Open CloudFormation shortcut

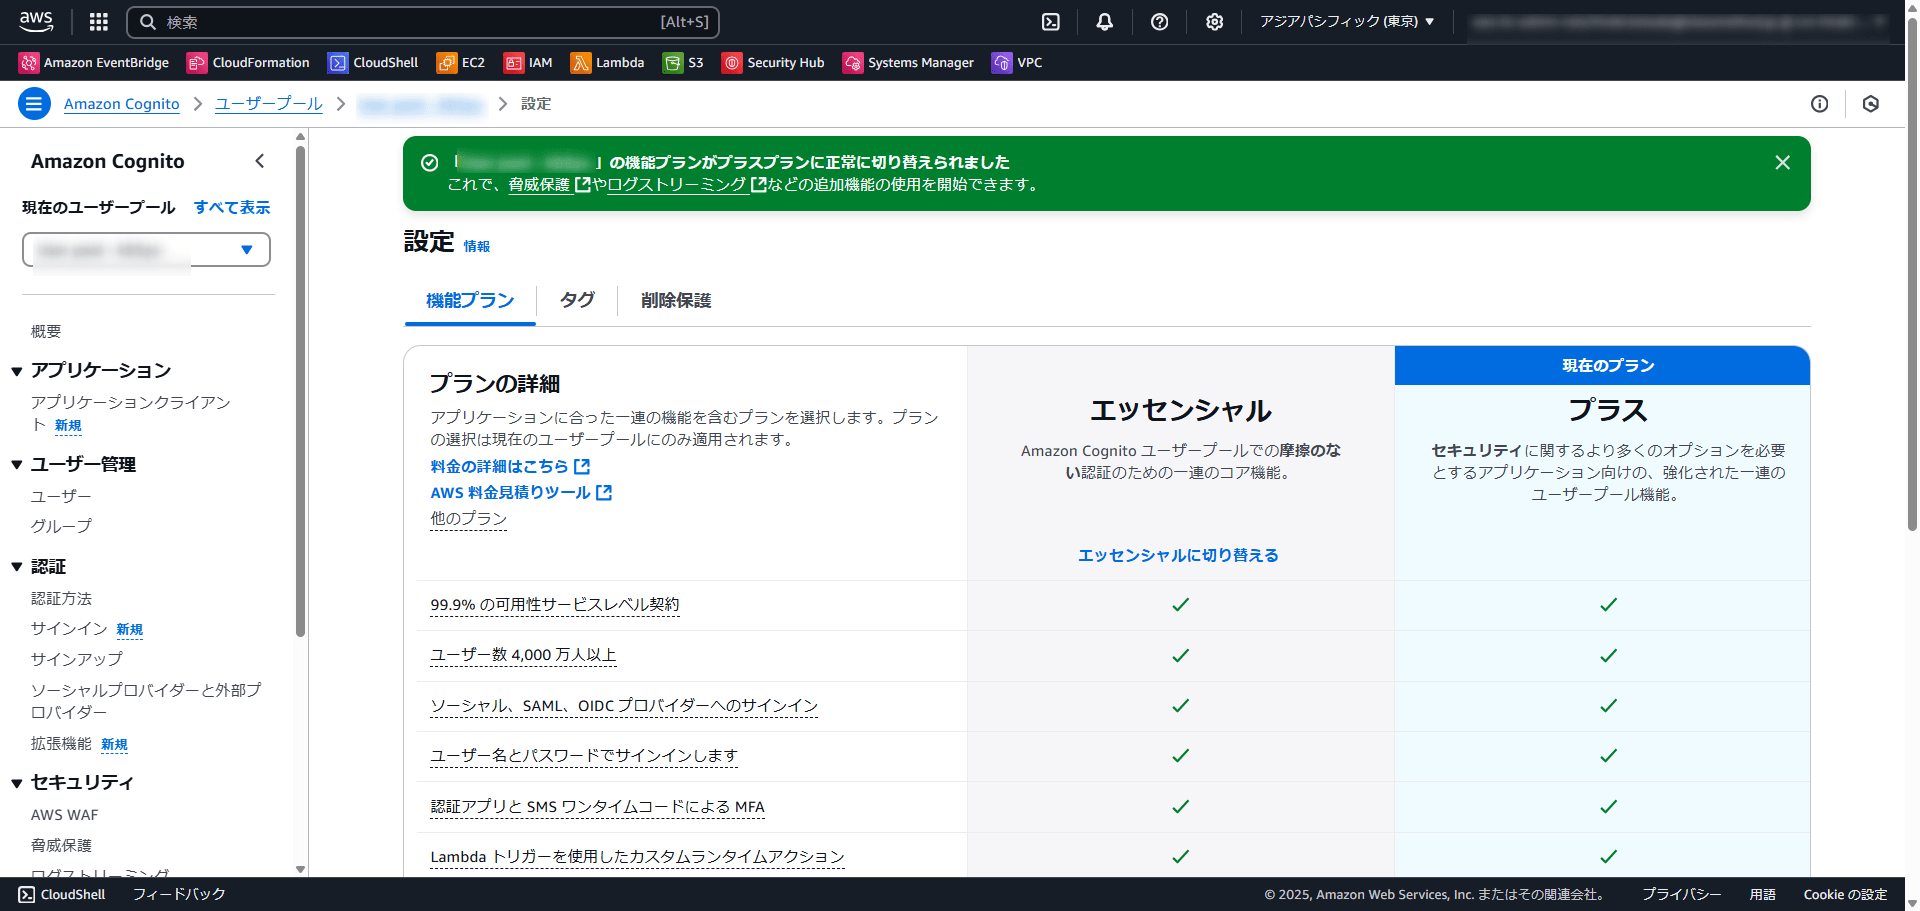point(248,63)
